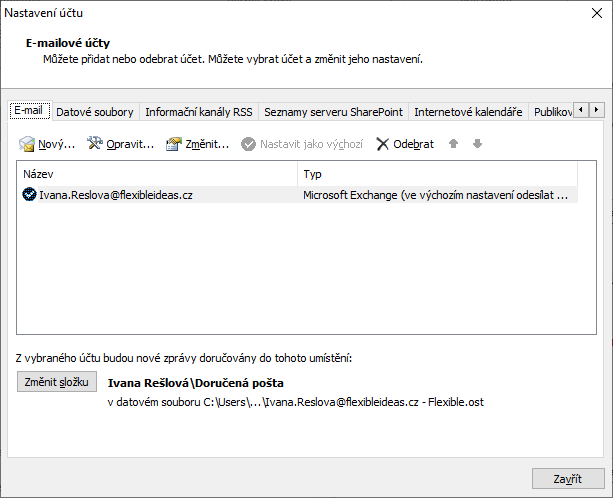The width and height of the screenshot is (613, 498).
Task: Close the dialog with the Zavřít button
Action: point(568,478)
